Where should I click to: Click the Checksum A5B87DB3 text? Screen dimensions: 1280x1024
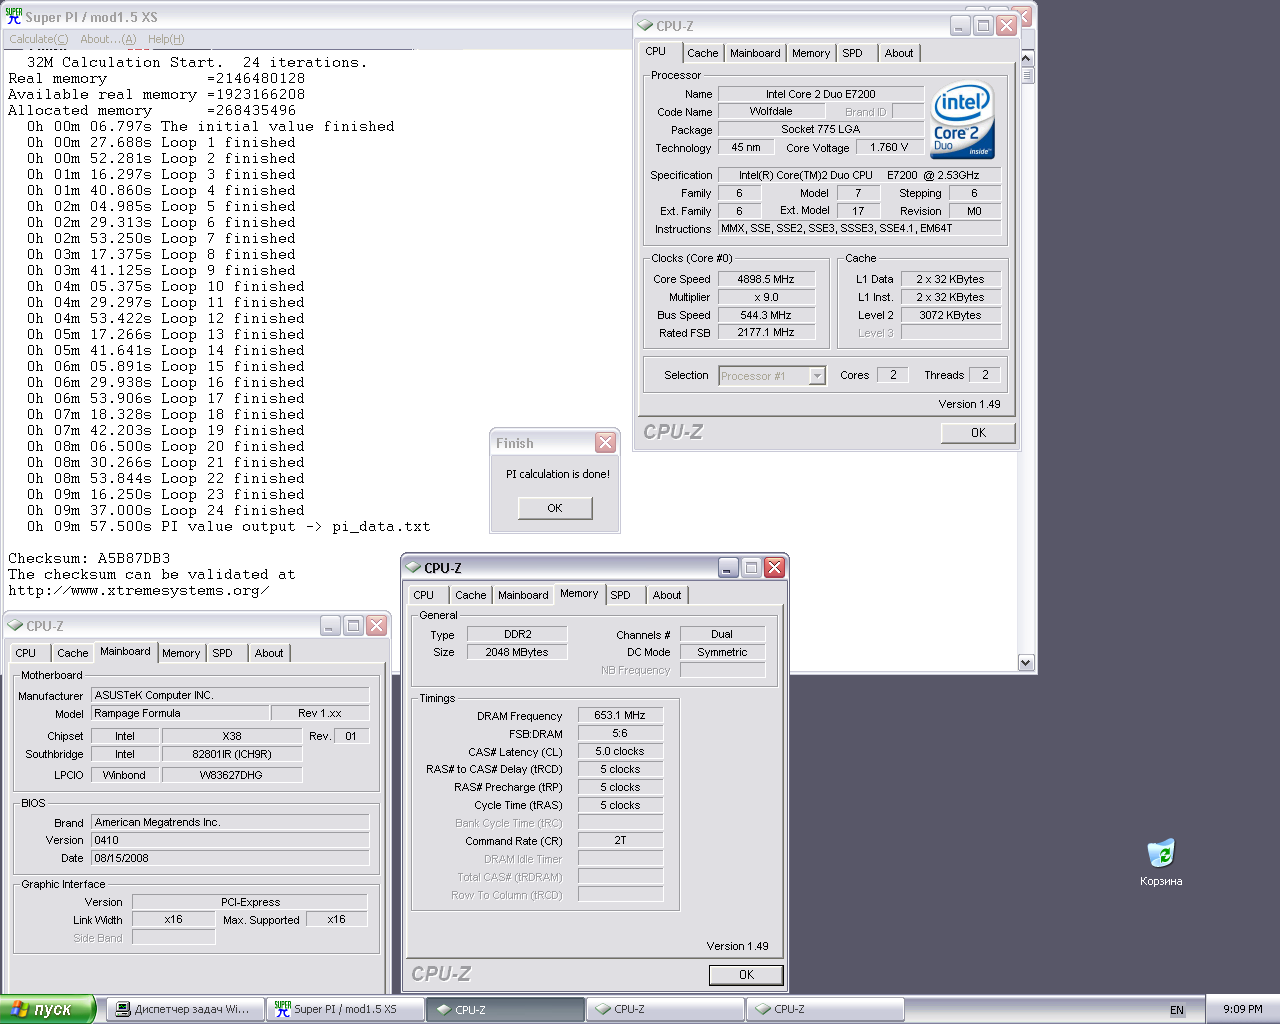click(x=89, y=558)
